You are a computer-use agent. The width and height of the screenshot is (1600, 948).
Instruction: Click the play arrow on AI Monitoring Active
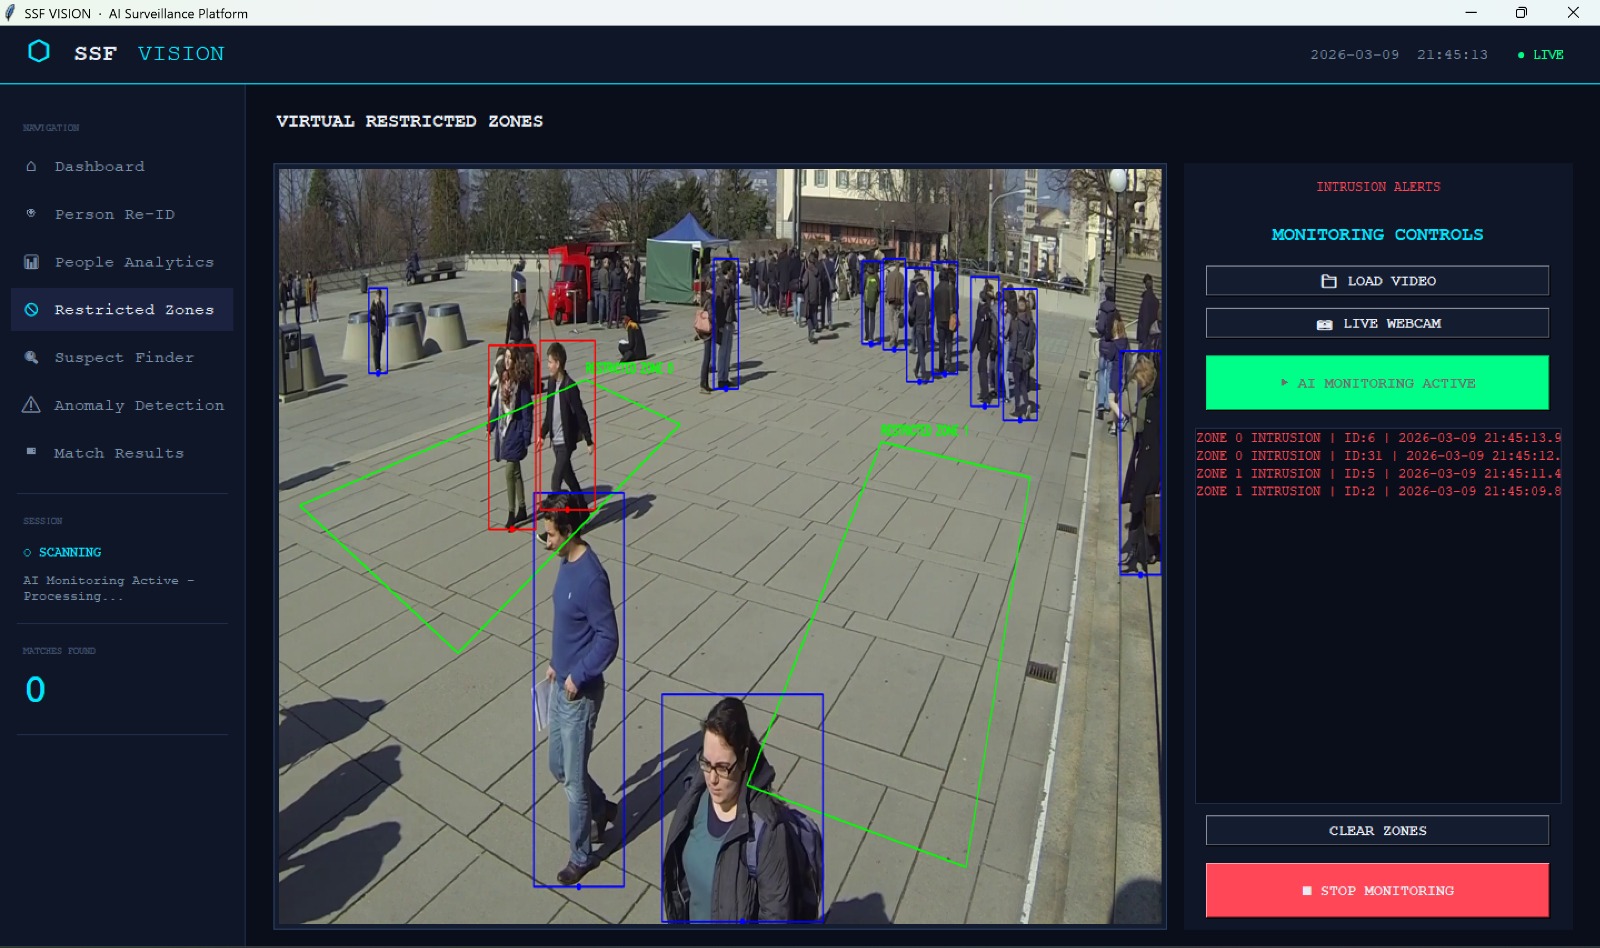click(x=1285, y=382)
